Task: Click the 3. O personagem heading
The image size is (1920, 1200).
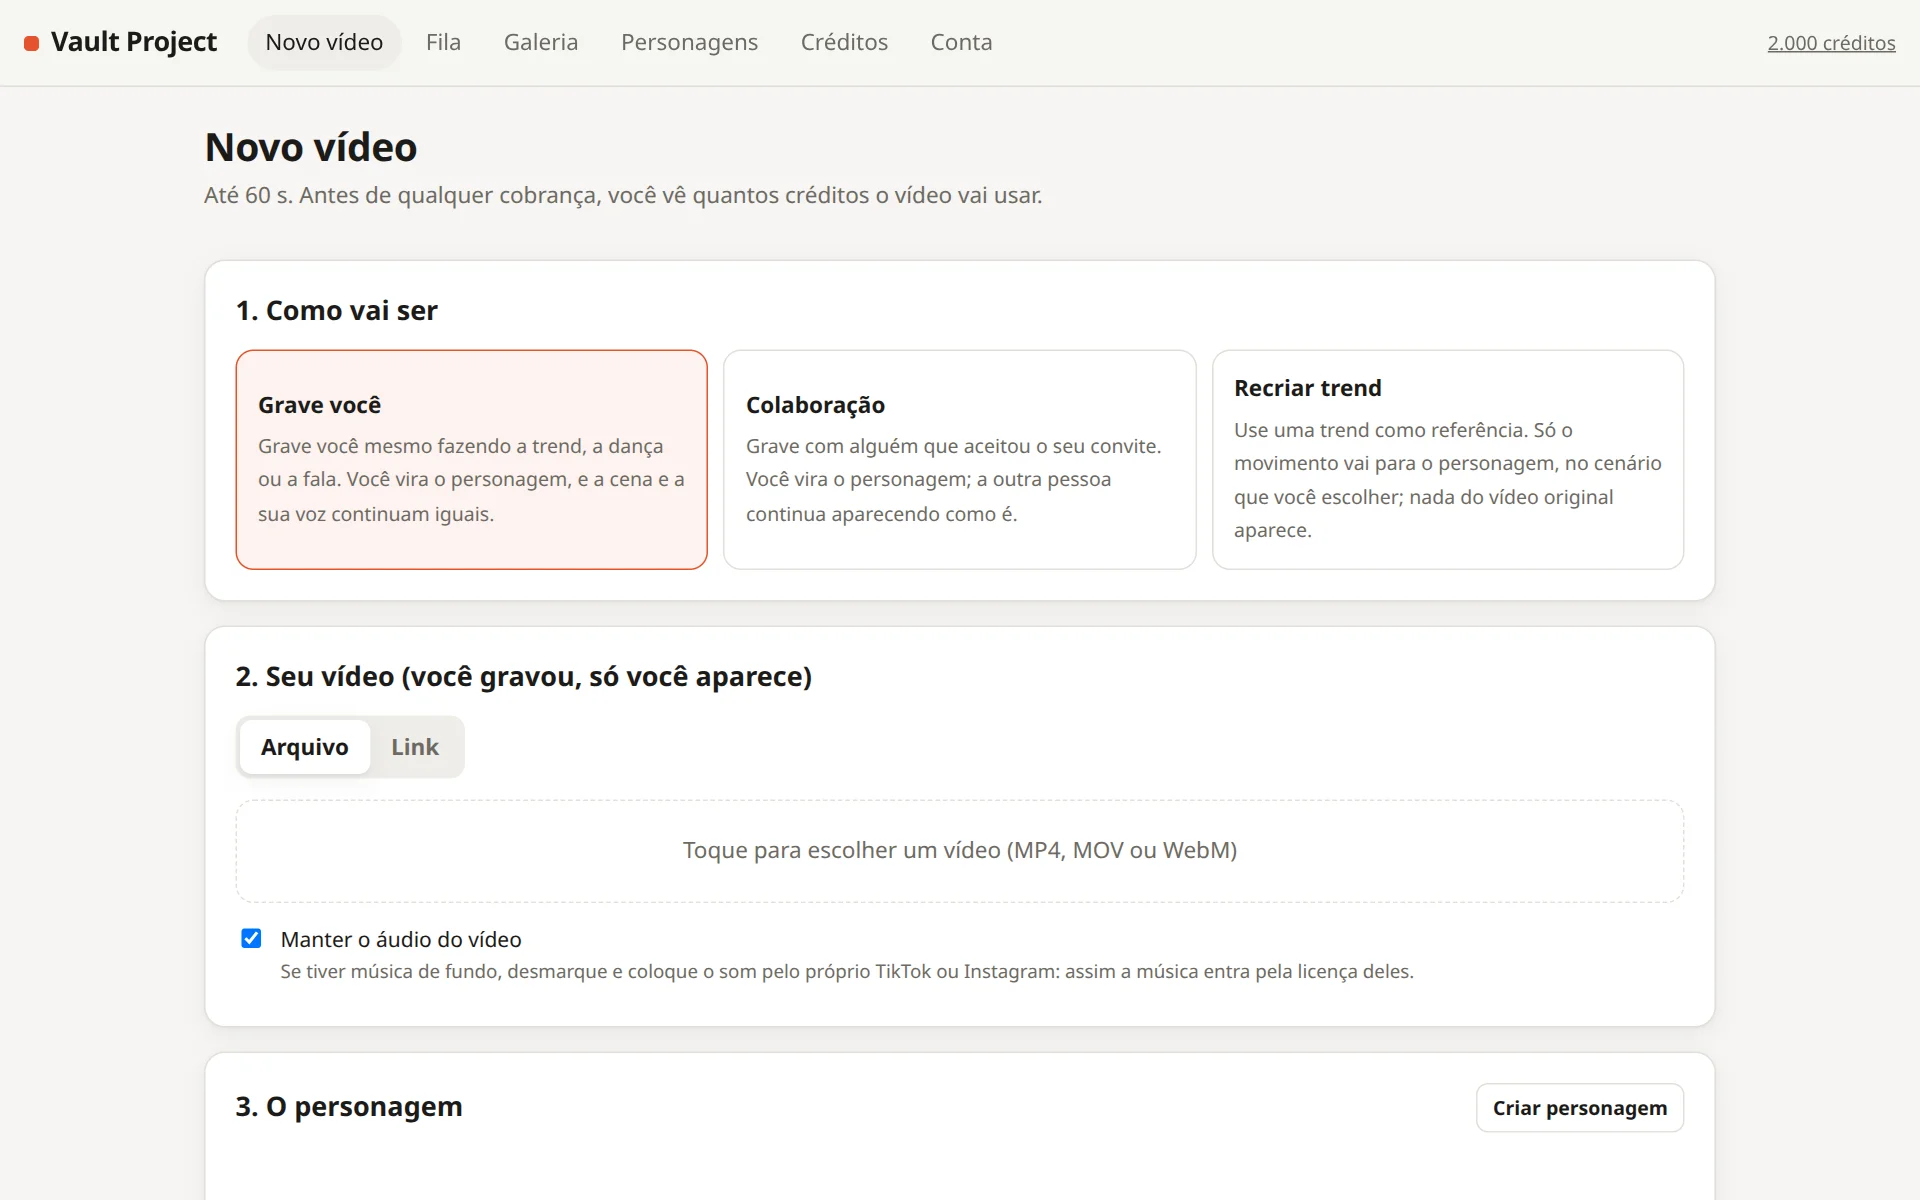Action: coord(349,1107)
